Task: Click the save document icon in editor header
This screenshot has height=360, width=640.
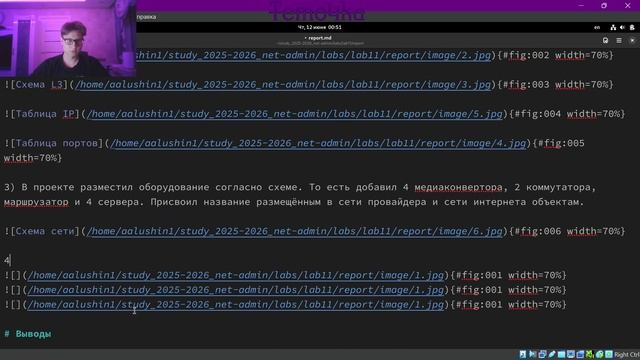Action: click(x=605, y=40)
